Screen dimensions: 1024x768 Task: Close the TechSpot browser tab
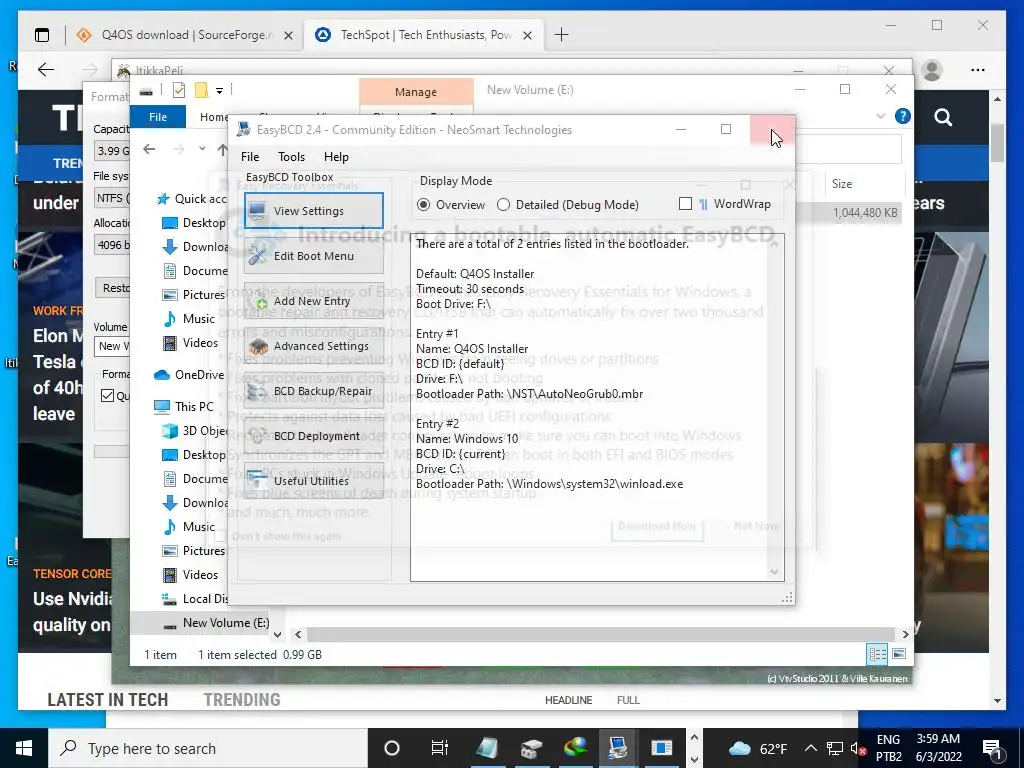[x=528, y=35]
